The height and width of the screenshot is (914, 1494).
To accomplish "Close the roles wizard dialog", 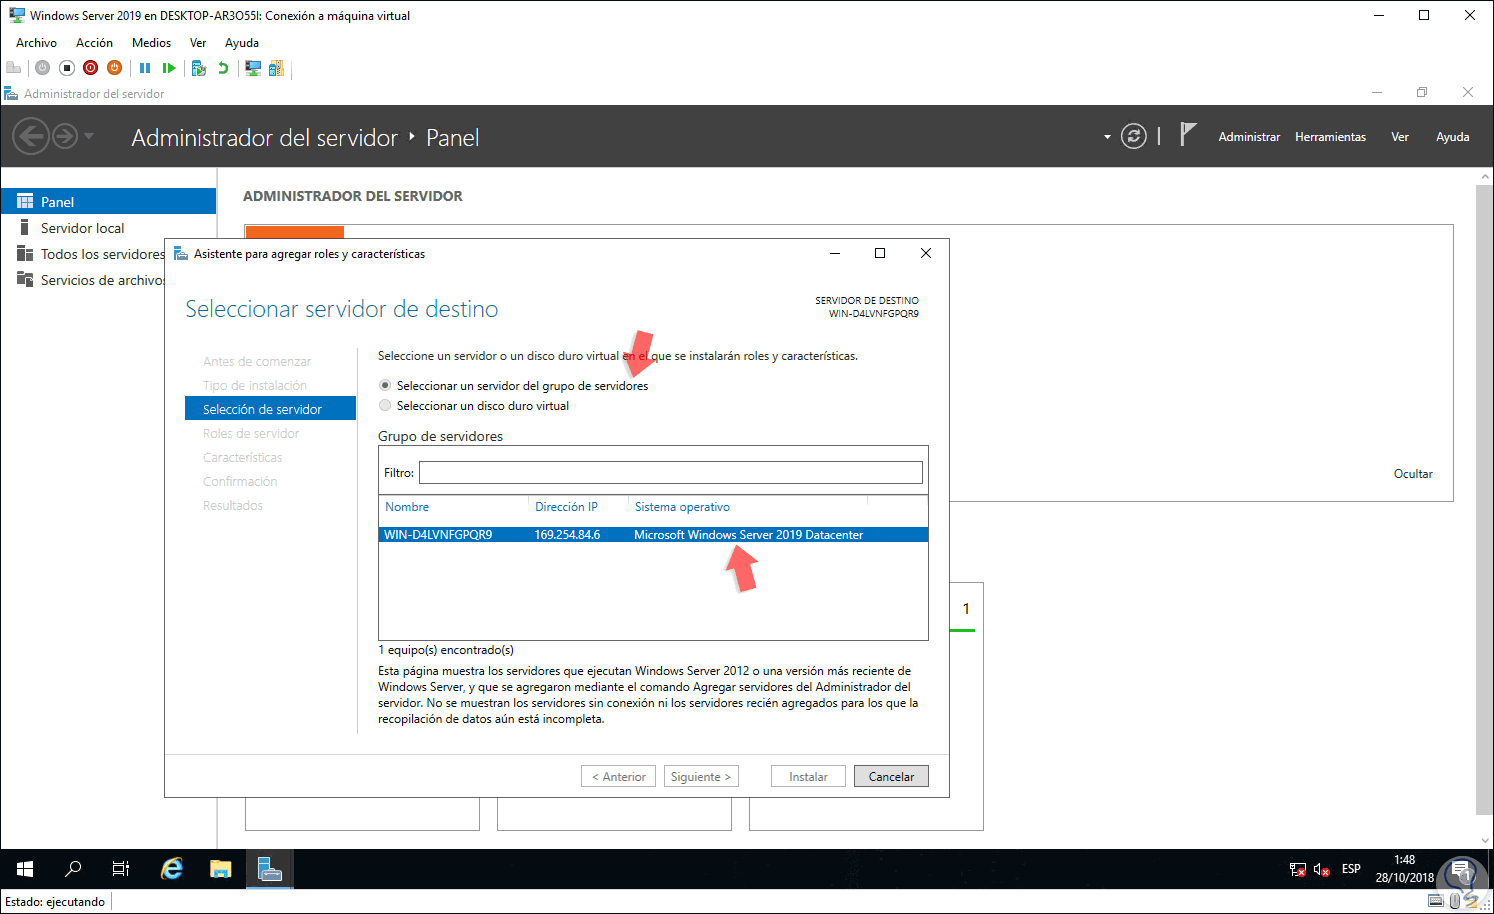I will click(926, 253).
